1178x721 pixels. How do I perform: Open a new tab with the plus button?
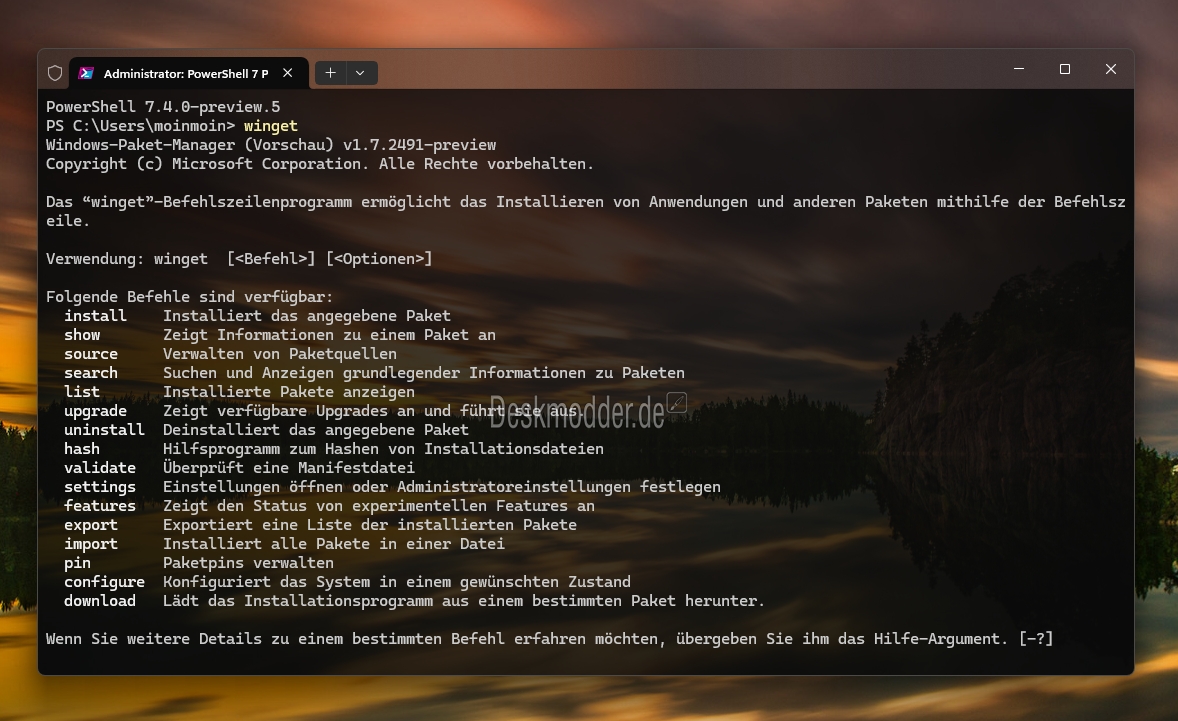pyautogui.click(x=331, y=73)
